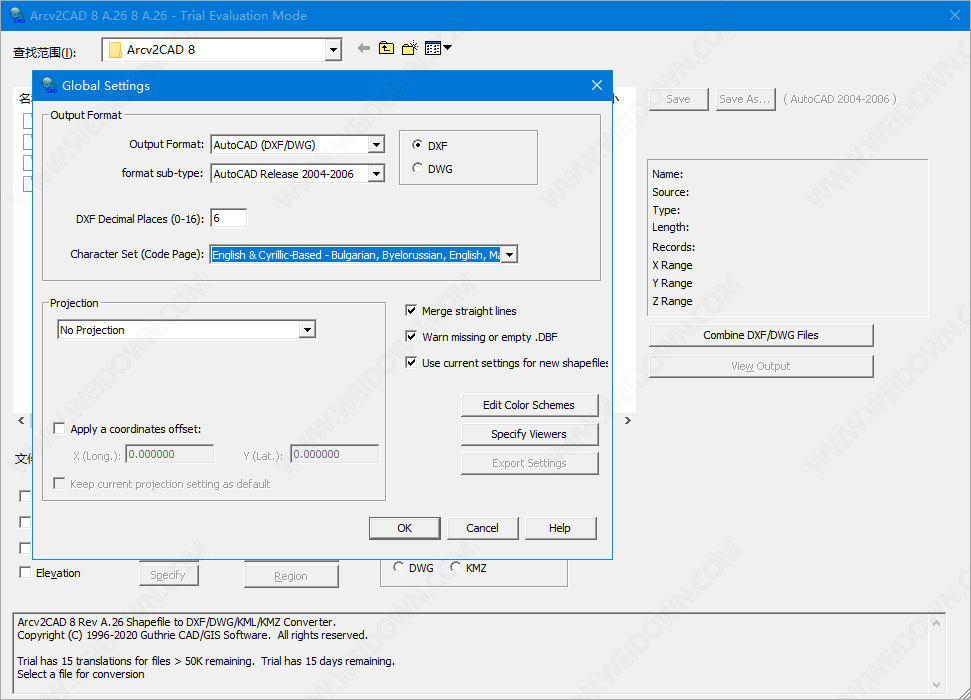The image size is (971, 700).
Task: Select the KMZ radio in main window
Action: coord(456,567)
